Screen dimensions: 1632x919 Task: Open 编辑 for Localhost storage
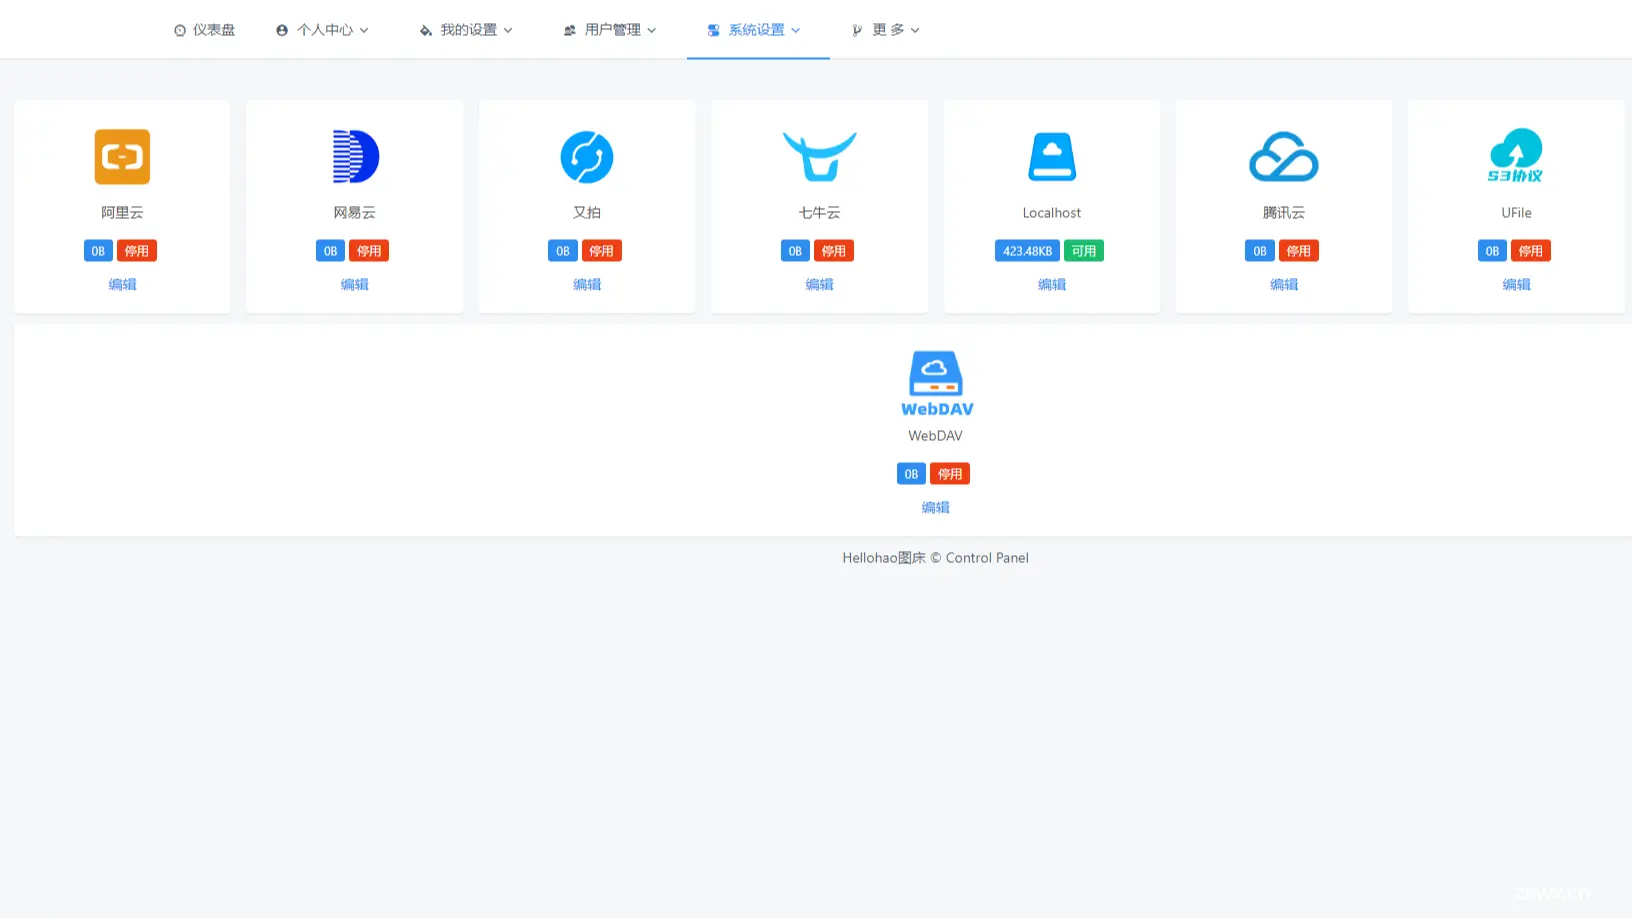click(x=1052, y=285)
